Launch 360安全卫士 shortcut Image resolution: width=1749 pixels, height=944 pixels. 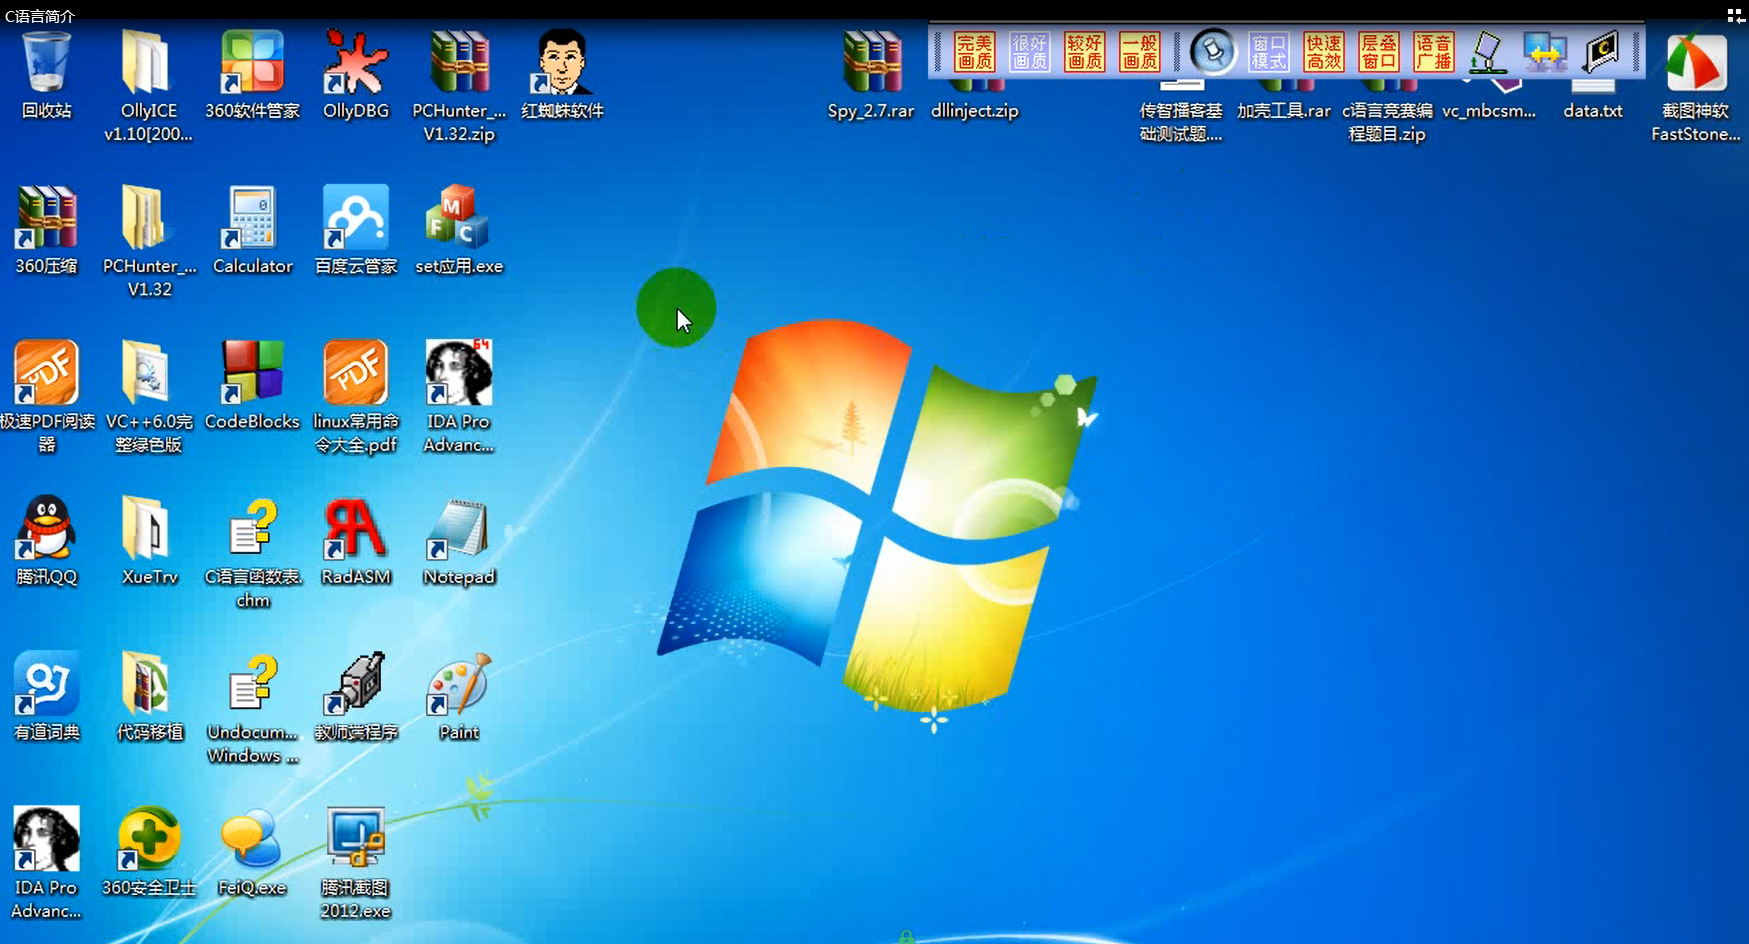click(x=148, y=838)
